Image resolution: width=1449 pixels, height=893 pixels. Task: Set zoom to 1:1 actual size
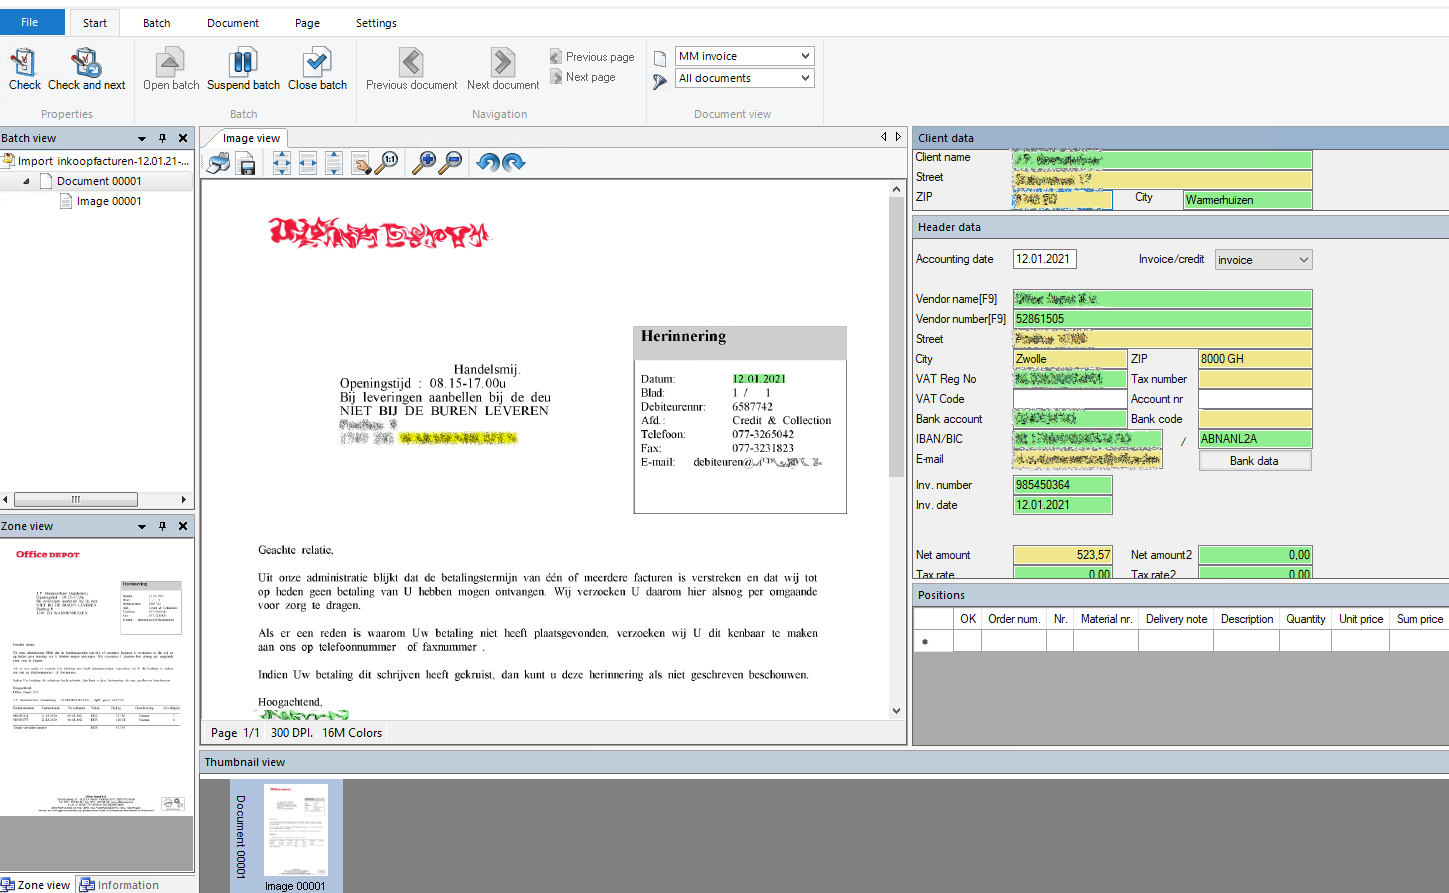coord(387,163)
